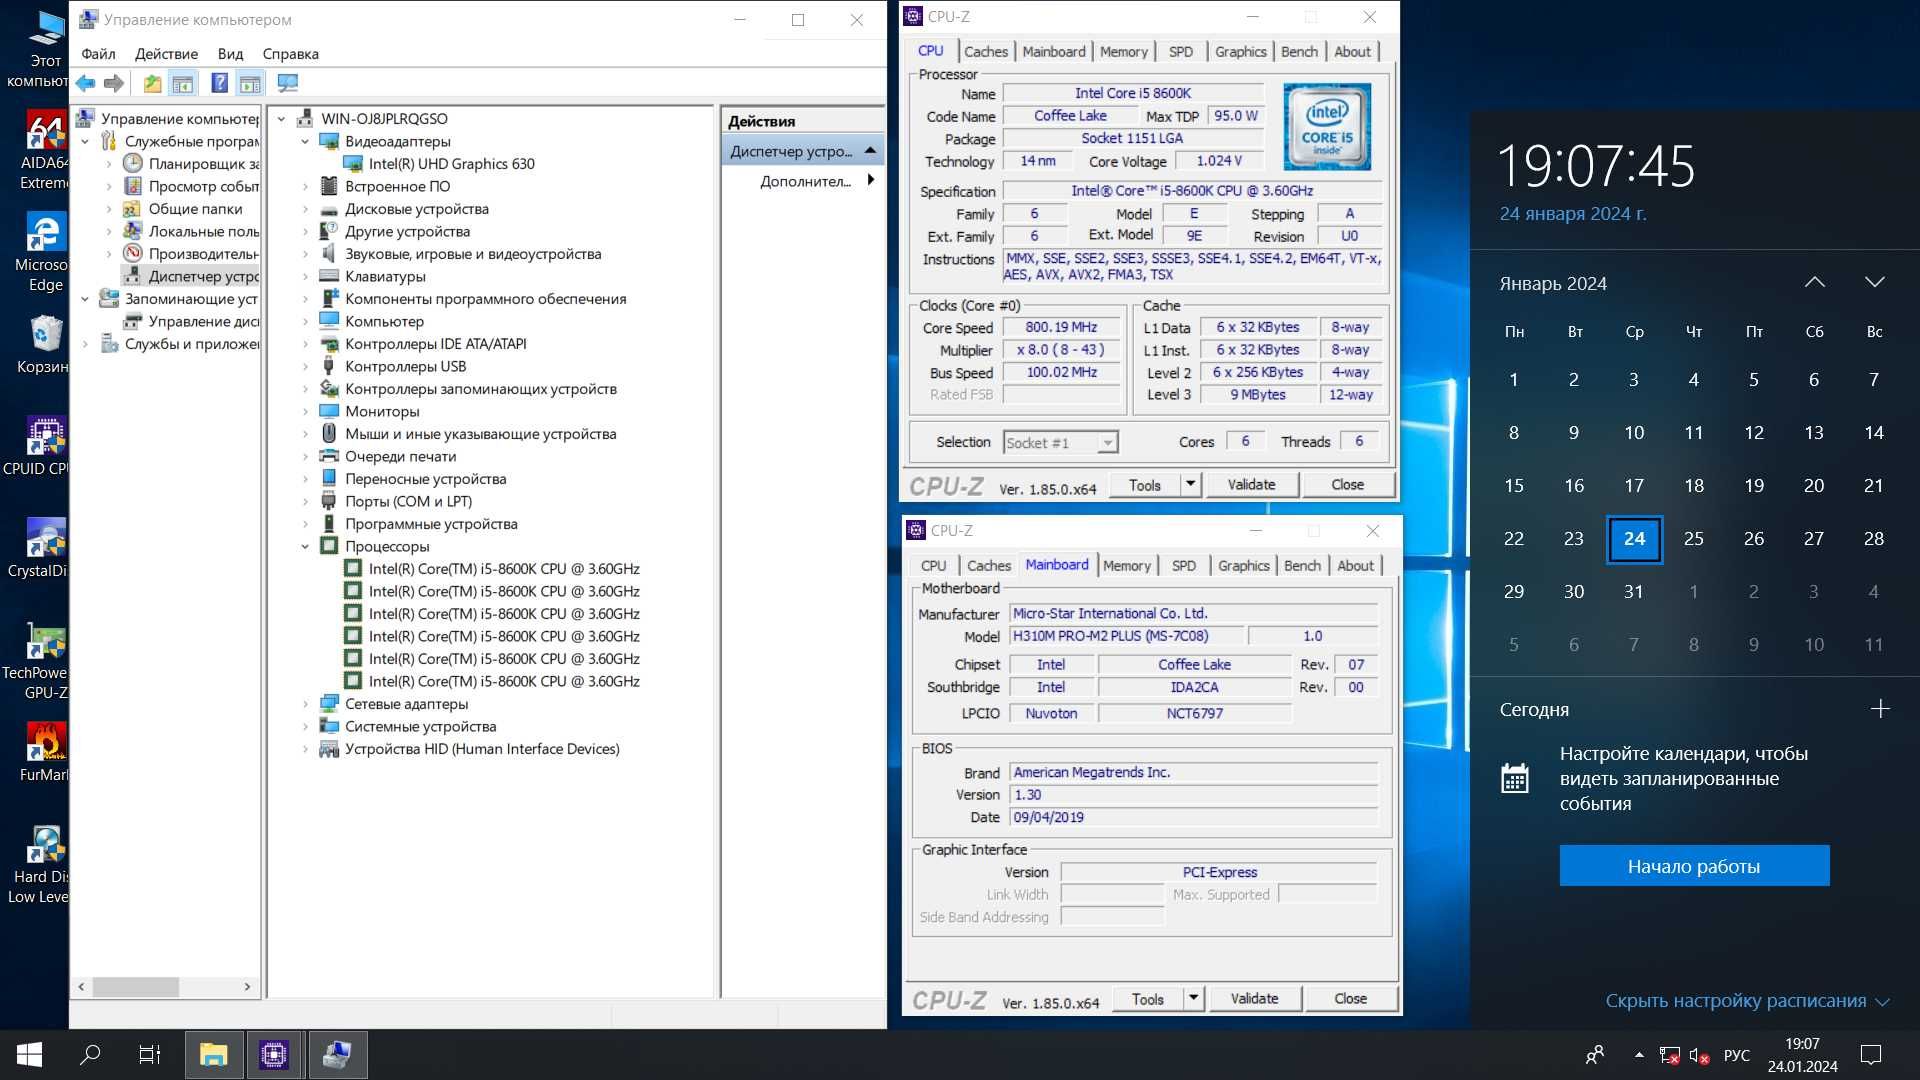Open Task View on the taskbar
The image size is (1920, 1080).
point(150,1054)
